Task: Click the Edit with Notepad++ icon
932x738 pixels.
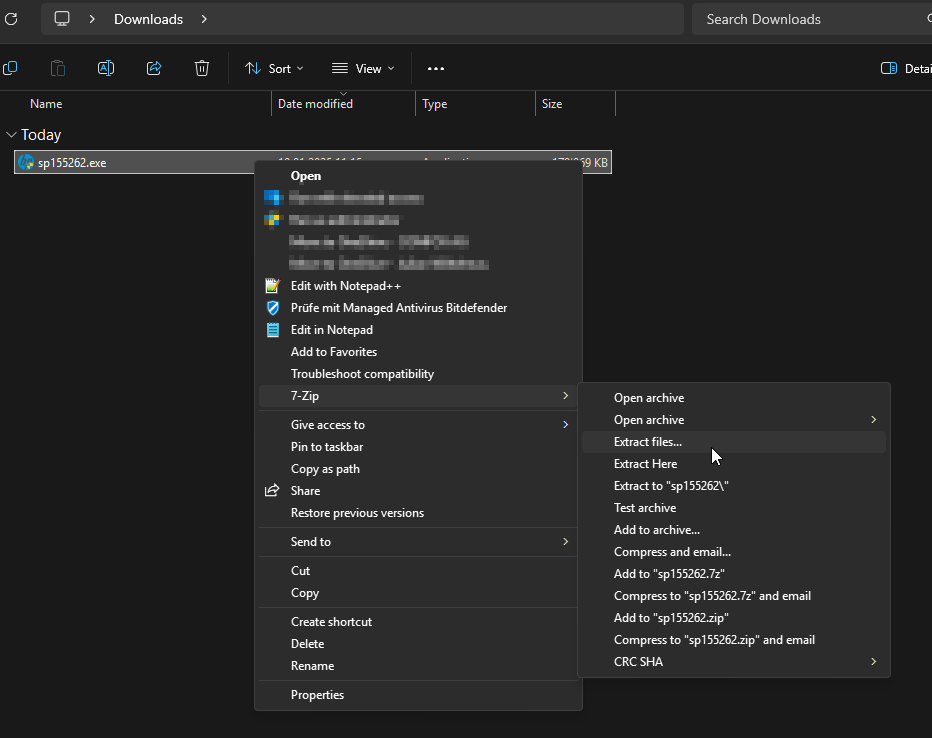Action: (272, 285)
